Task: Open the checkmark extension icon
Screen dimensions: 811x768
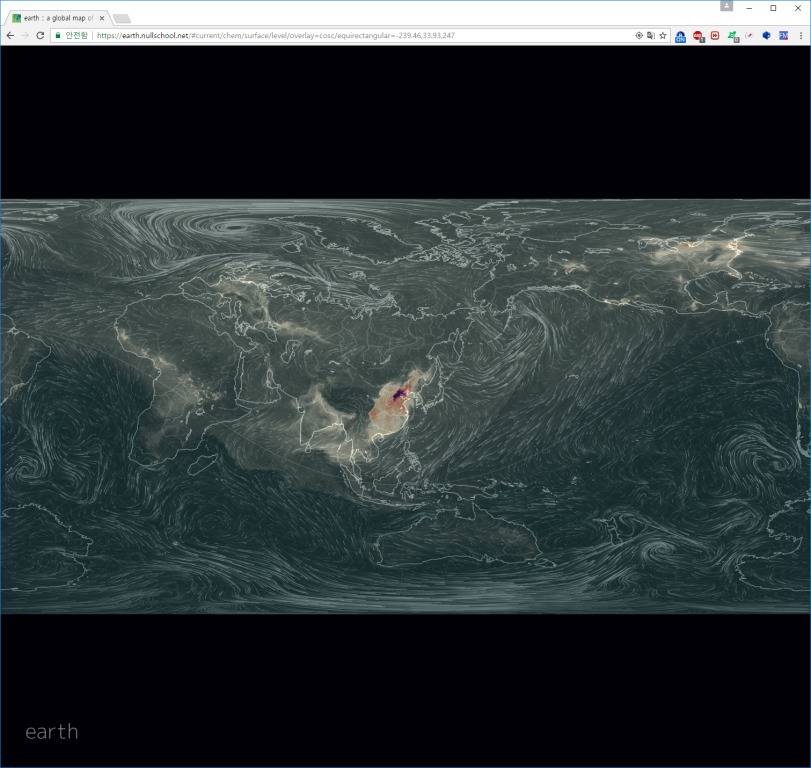Action: [749, 36]
